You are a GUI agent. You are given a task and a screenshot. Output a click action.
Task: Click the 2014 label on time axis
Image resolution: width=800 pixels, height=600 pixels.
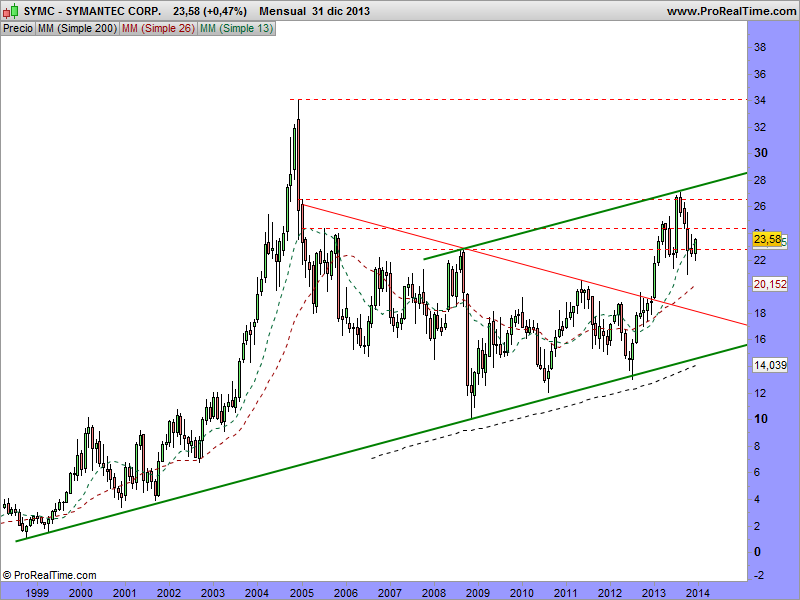coord(698,593)
